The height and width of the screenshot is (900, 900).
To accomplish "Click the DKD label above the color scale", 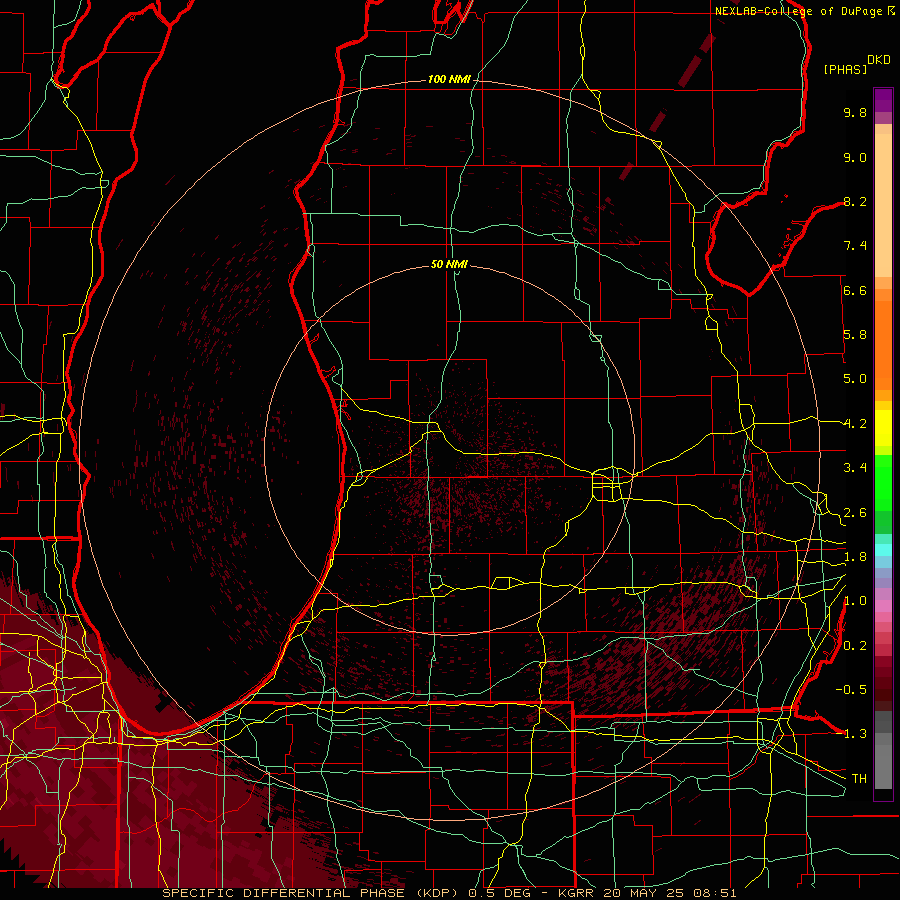I will tap(879, 60).
